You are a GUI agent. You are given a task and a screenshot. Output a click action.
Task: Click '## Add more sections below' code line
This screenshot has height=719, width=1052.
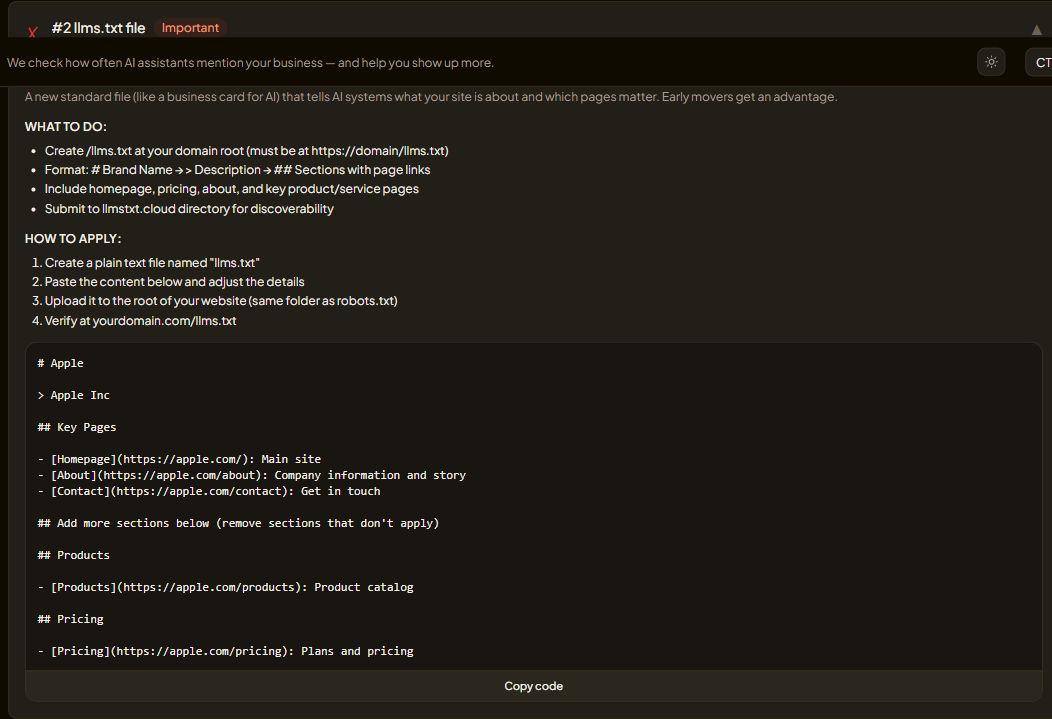238,523
